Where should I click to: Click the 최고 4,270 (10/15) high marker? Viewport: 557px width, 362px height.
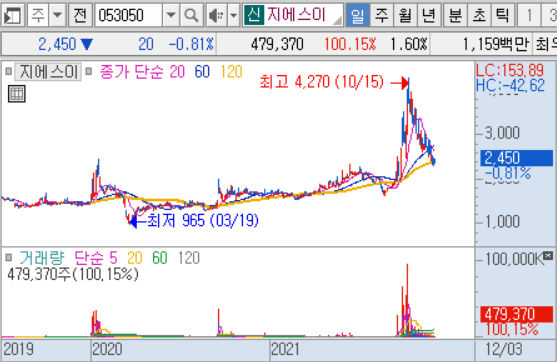tap(322, 82)
